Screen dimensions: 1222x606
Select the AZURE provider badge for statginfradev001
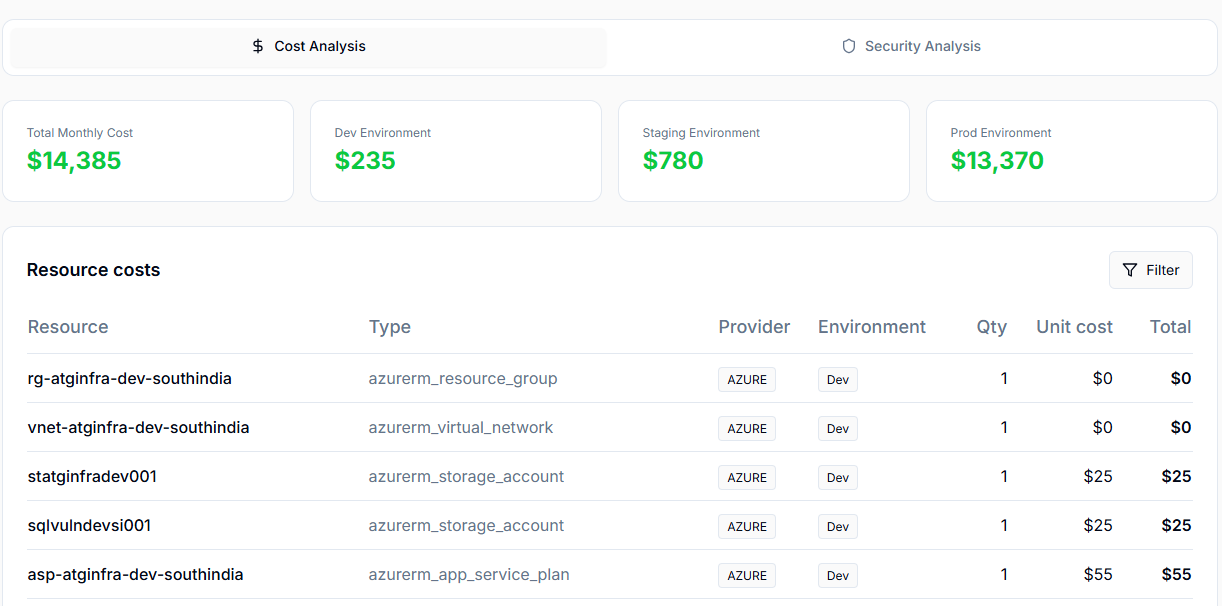coord(746,477)
